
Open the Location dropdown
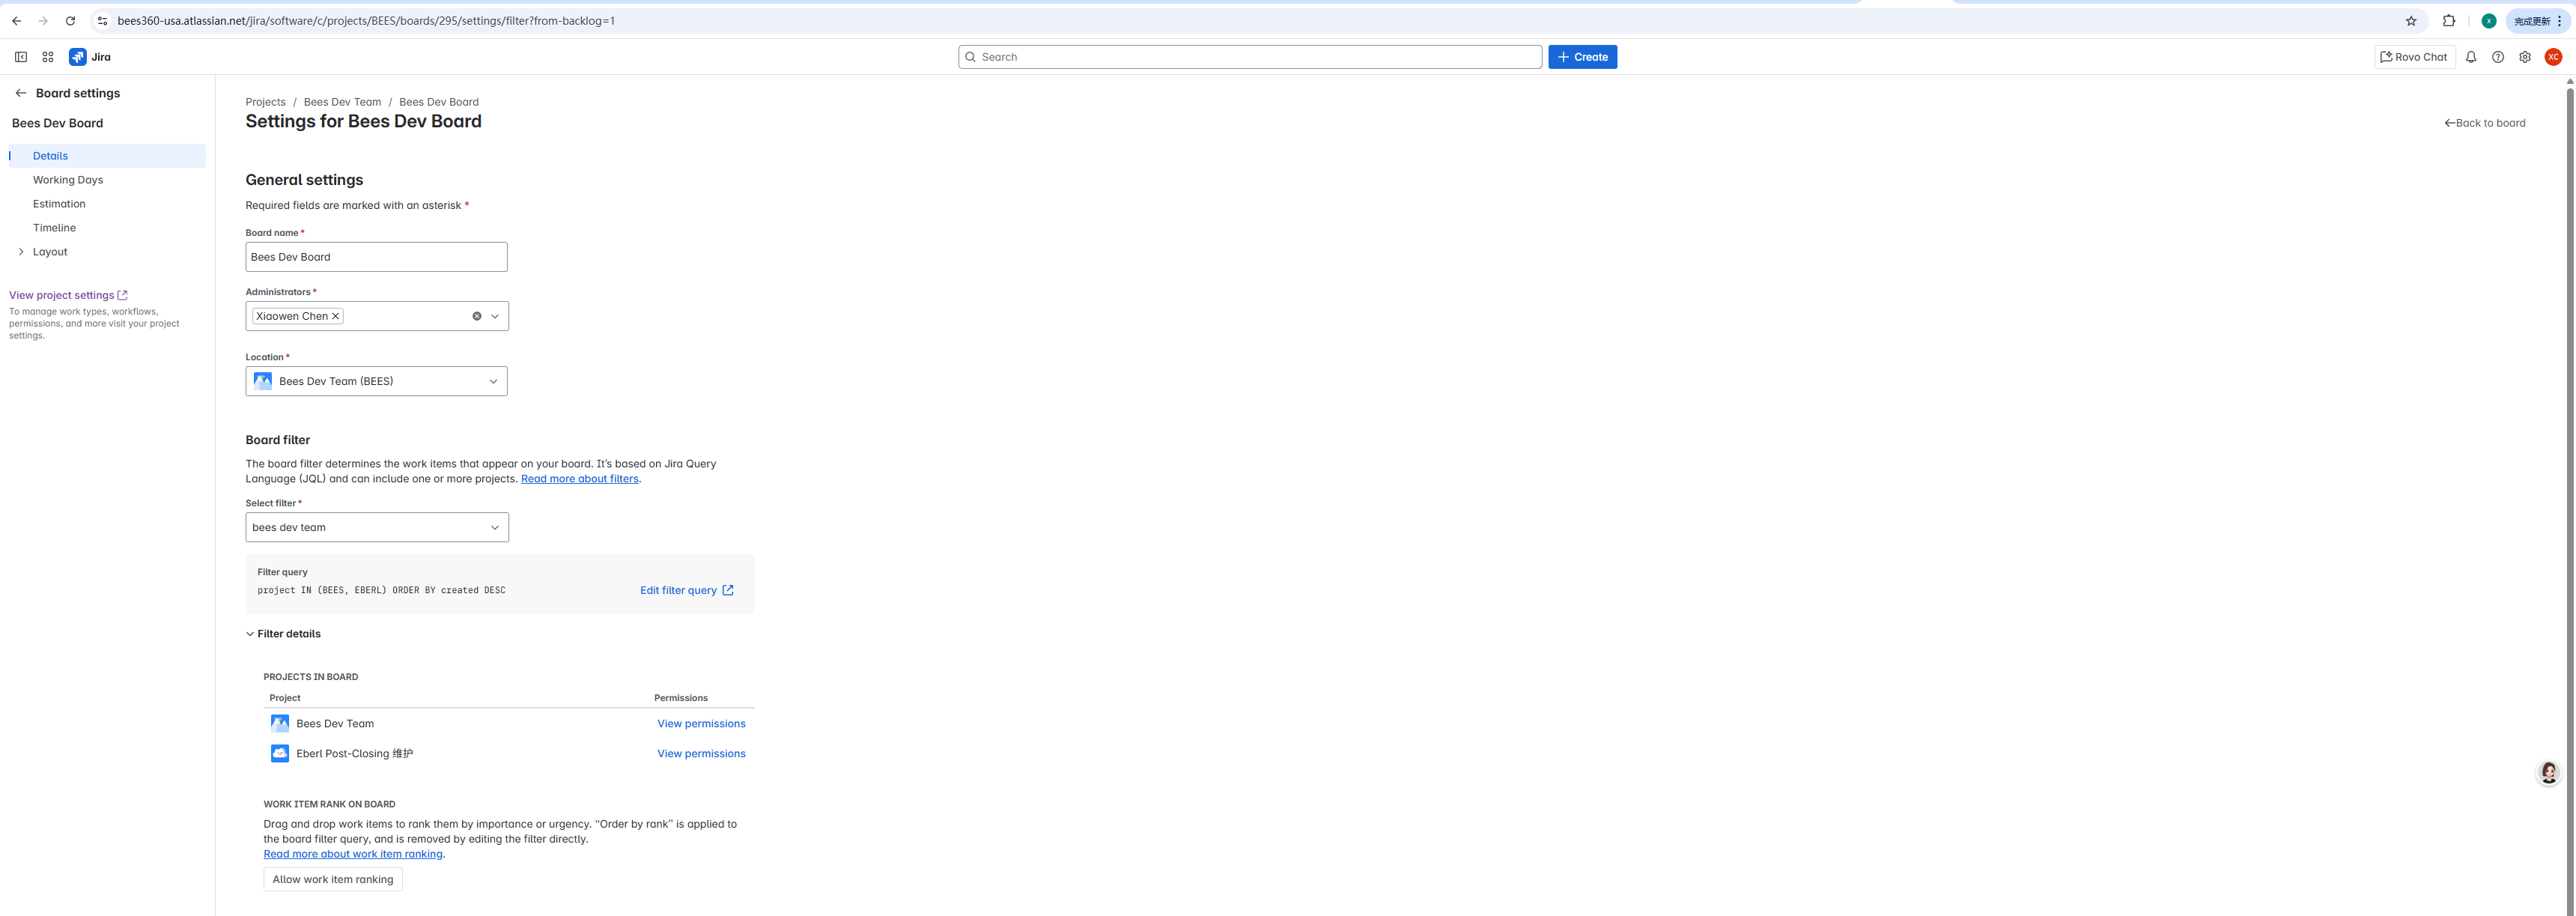[376, 381]
